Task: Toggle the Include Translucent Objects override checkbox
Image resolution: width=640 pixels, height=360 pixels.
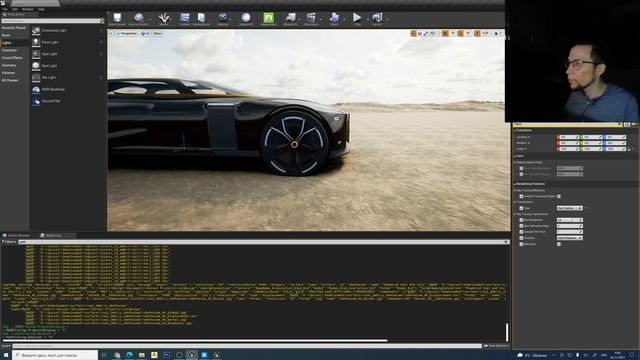Action: 521,196
